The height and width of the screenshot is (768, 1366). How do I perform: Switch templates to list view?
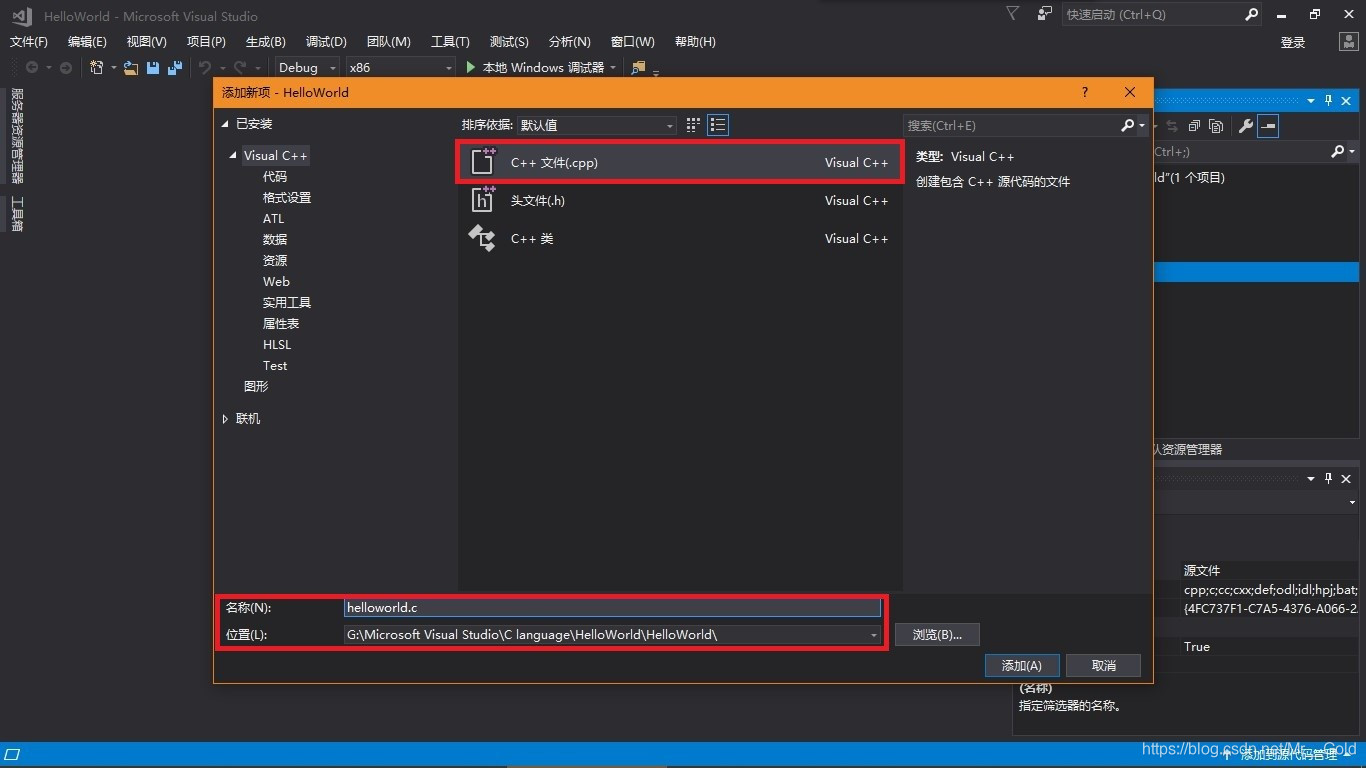point(718,125)
